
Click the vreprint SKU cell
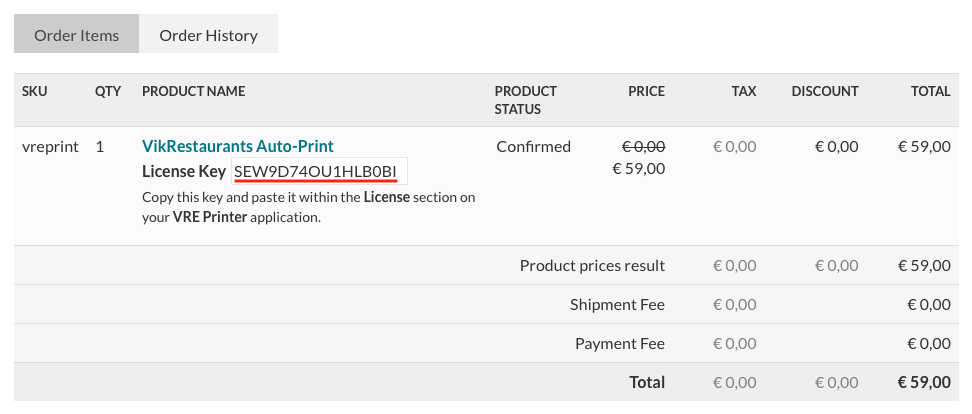tap(50, 146)
